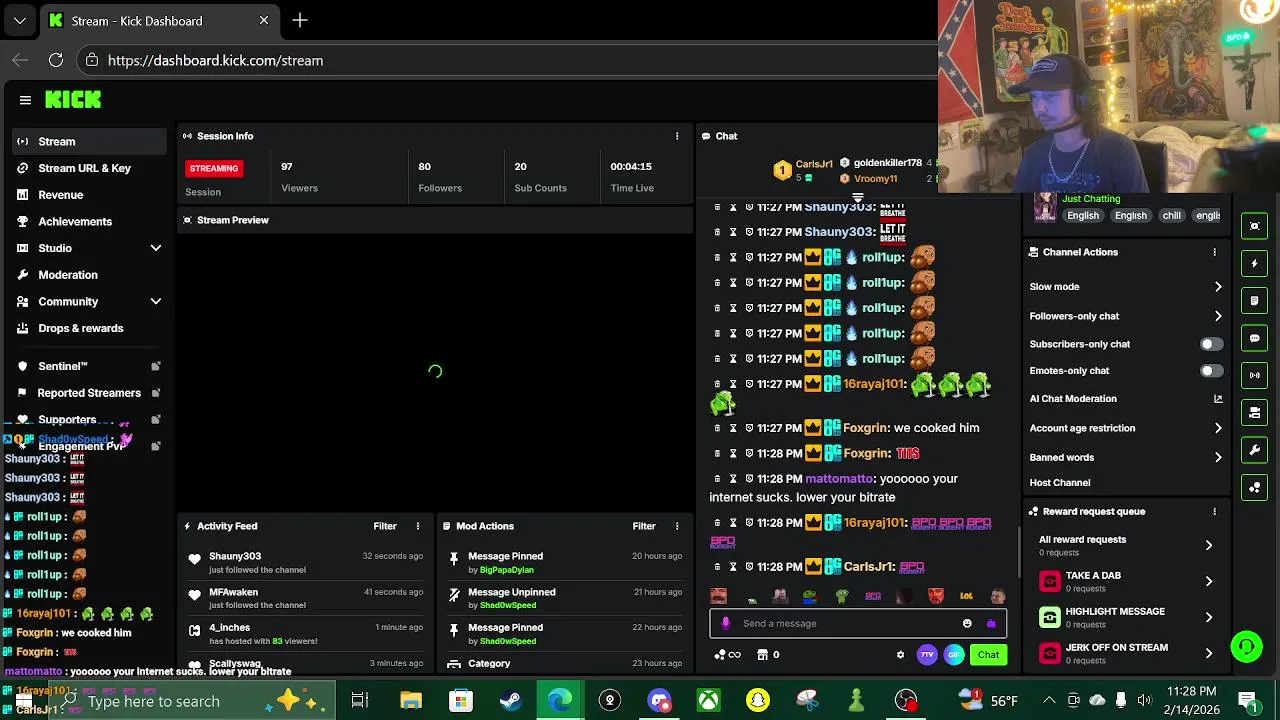Toggle Subscribers-only chat switch
Viewport: 1280px width, 720px height.
[1211, 344]
